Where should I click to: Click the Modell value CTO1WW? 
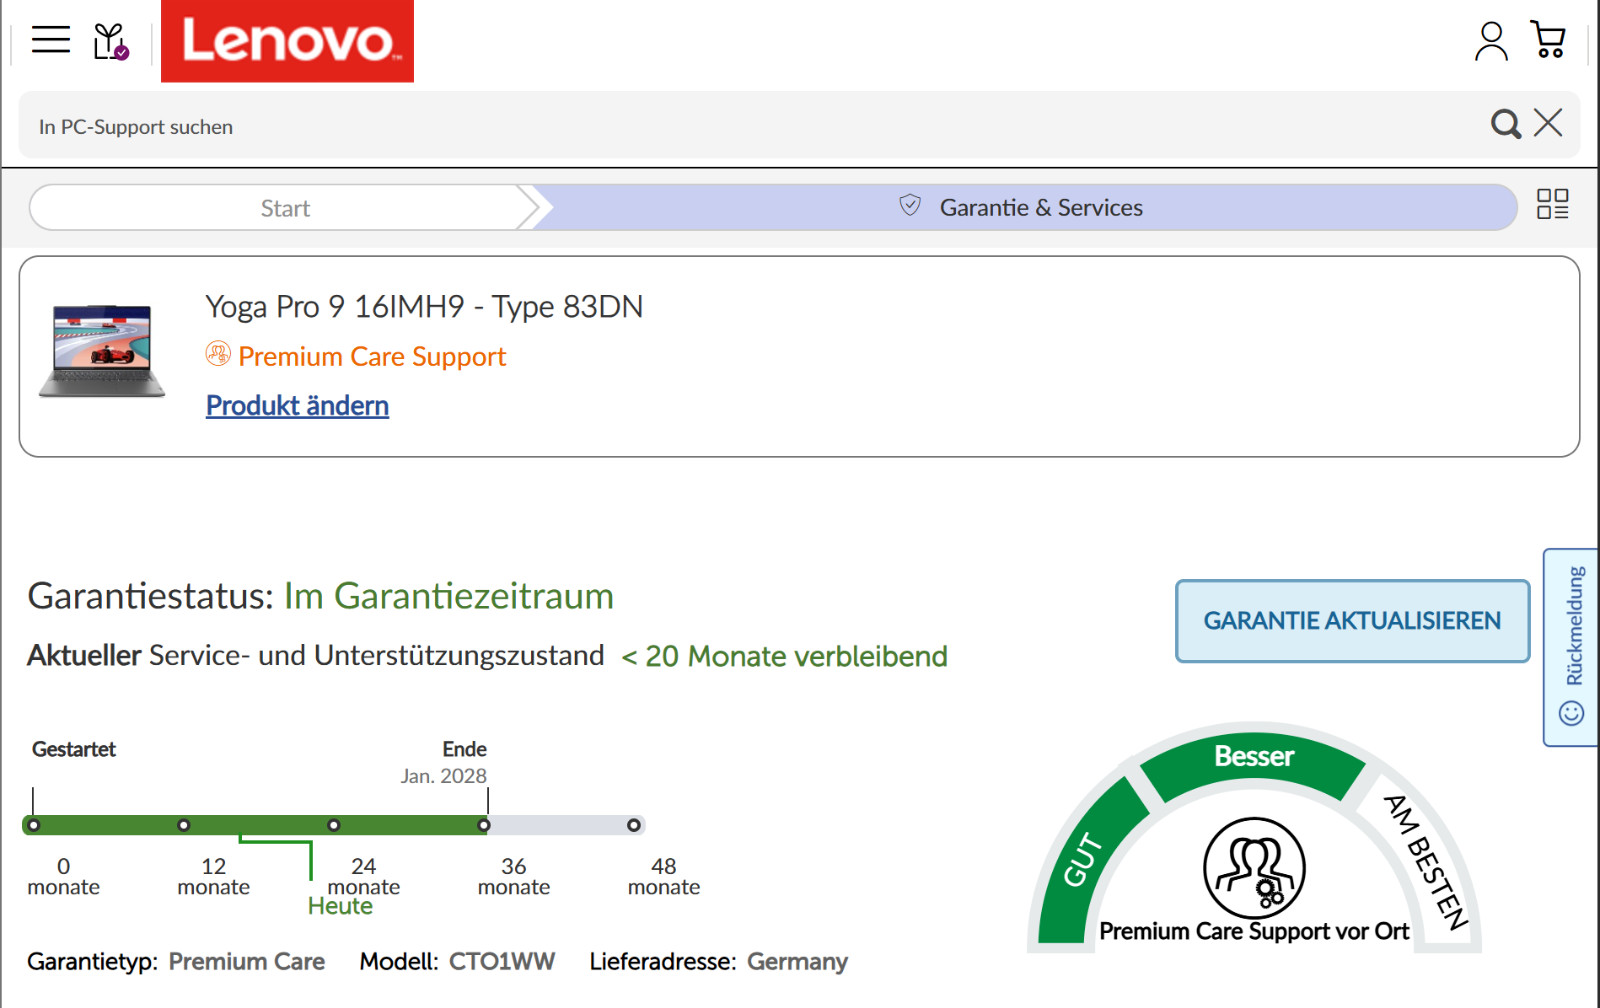coord(502,962)
